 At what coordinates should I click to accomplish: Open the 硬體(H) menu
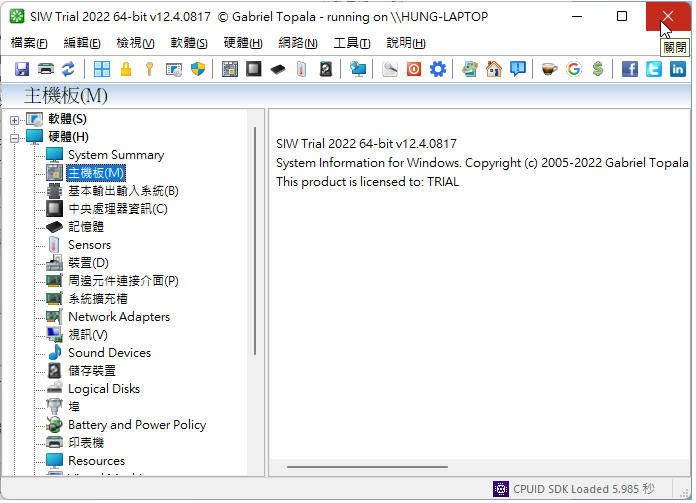243,43
